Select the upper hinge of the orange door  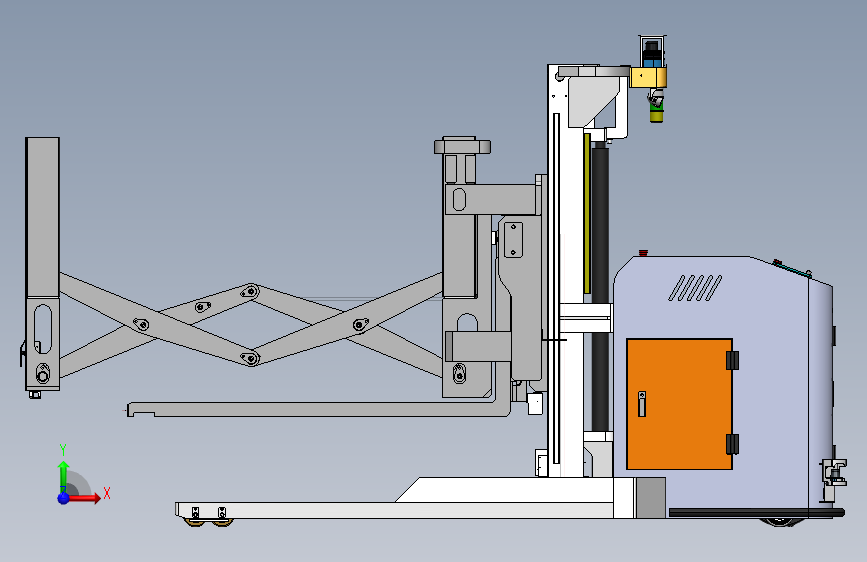[732, 360]
